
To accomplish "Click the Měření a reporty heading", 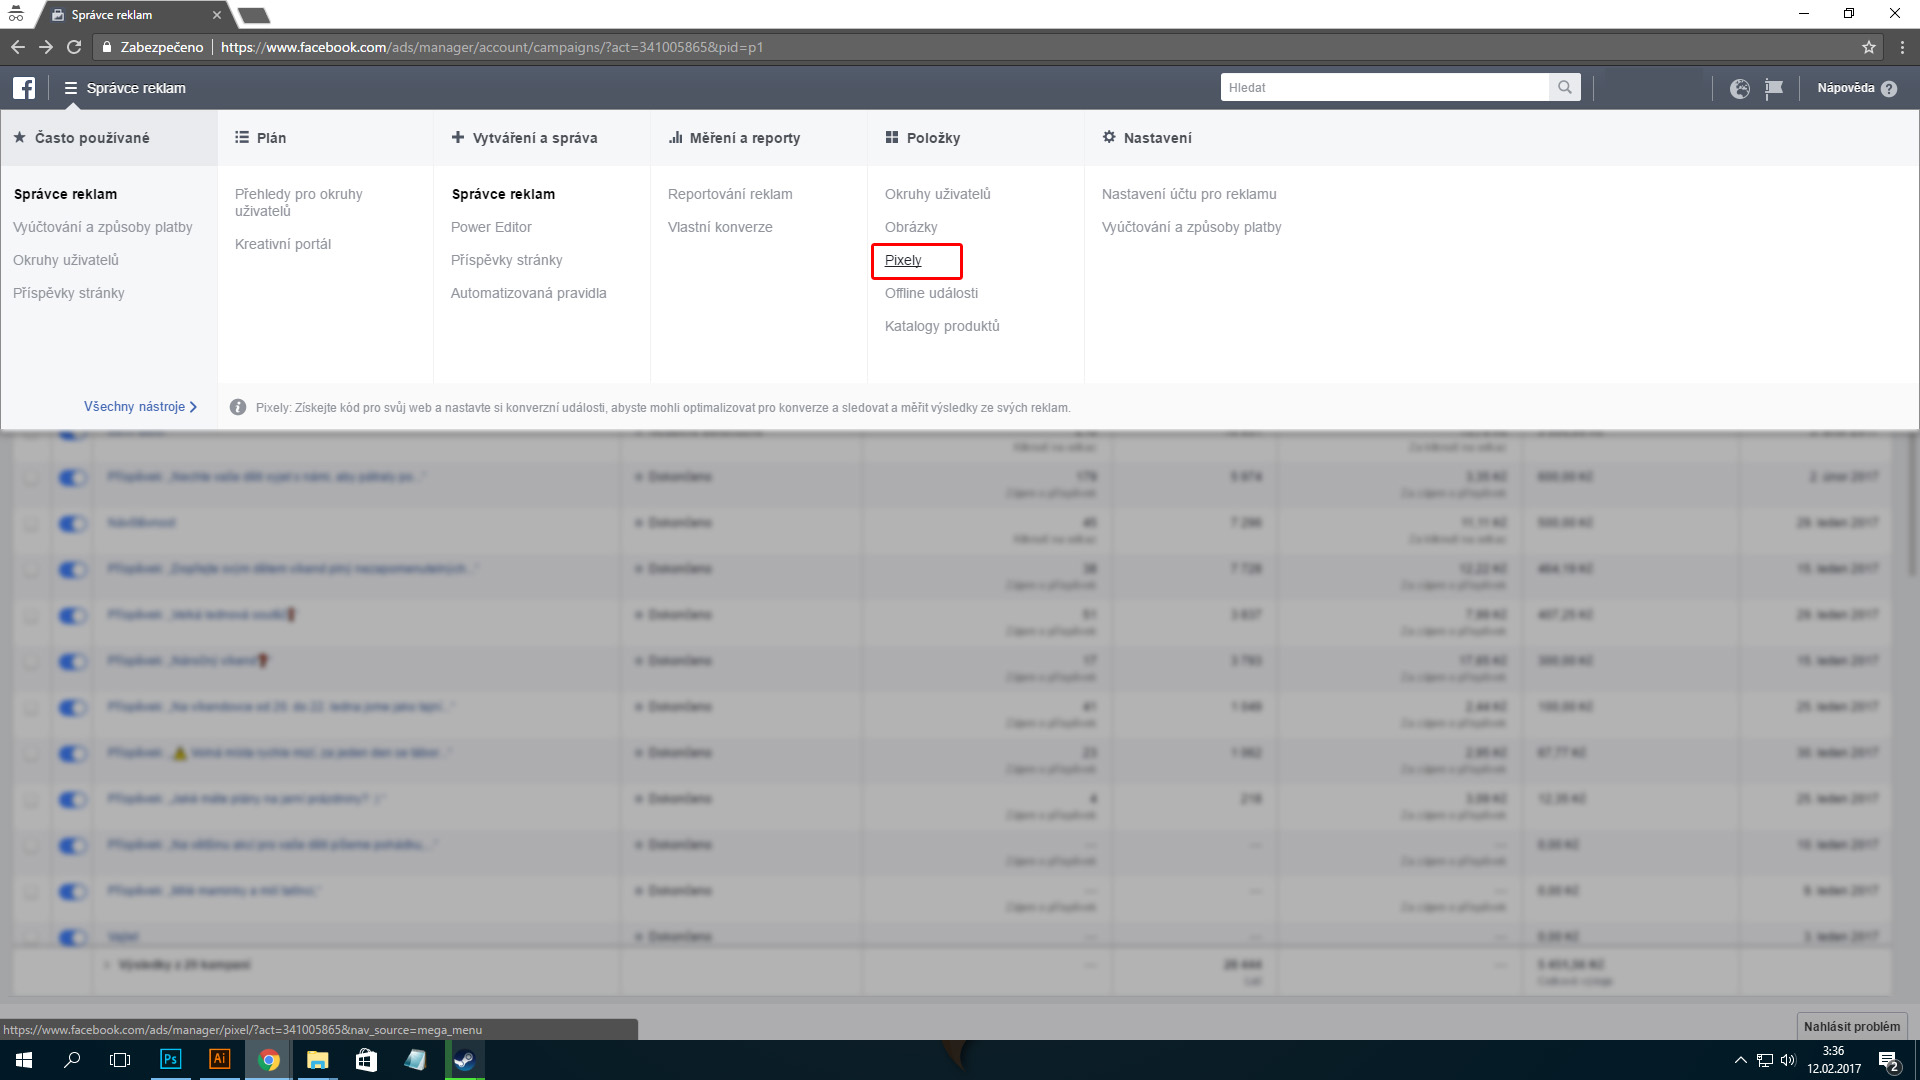I will click(x=734, y=138).
